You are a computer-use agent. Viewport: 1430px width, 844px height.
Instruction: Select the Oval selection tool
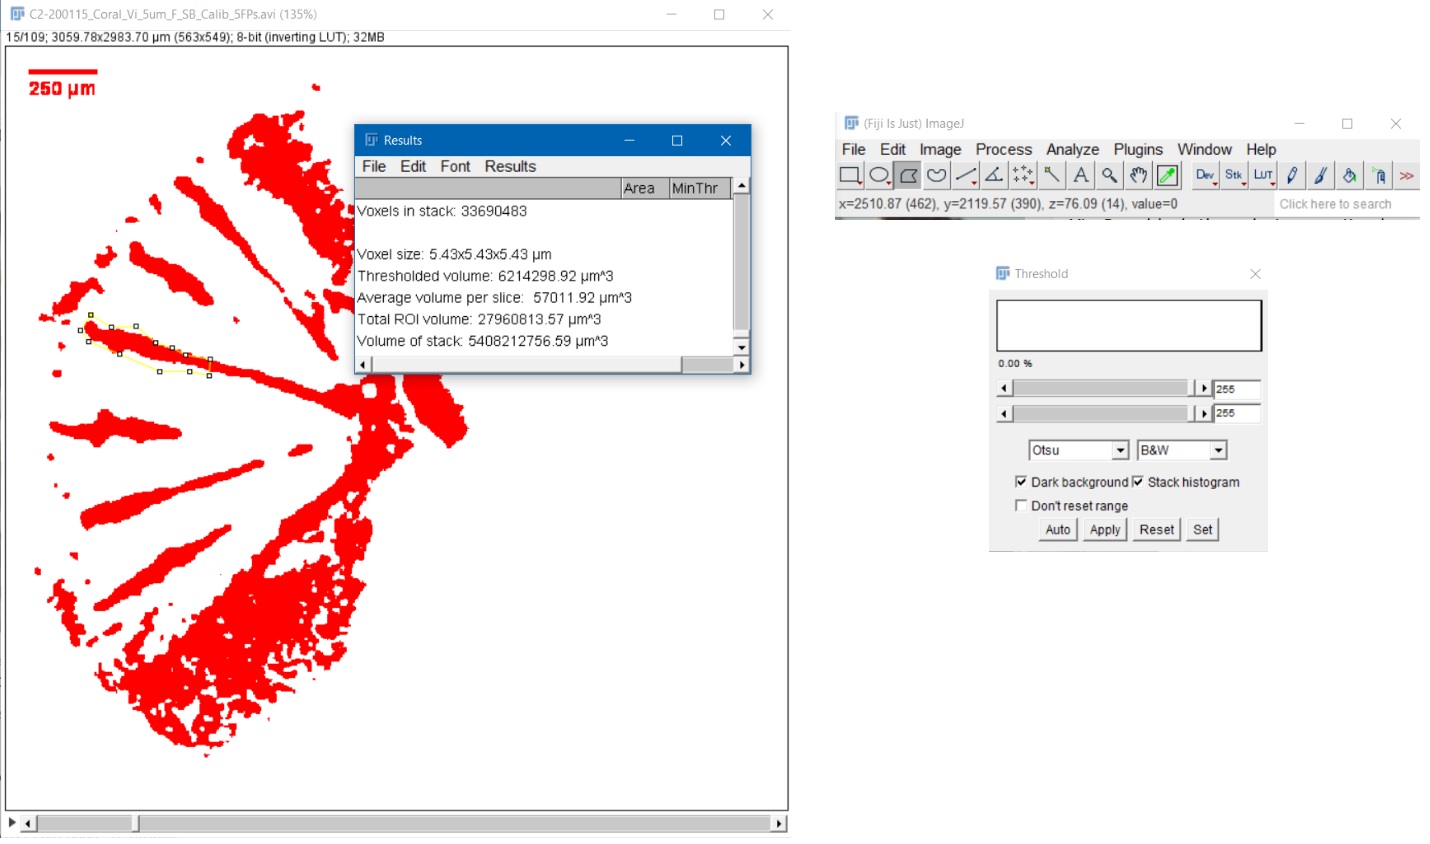coord(880,175)
